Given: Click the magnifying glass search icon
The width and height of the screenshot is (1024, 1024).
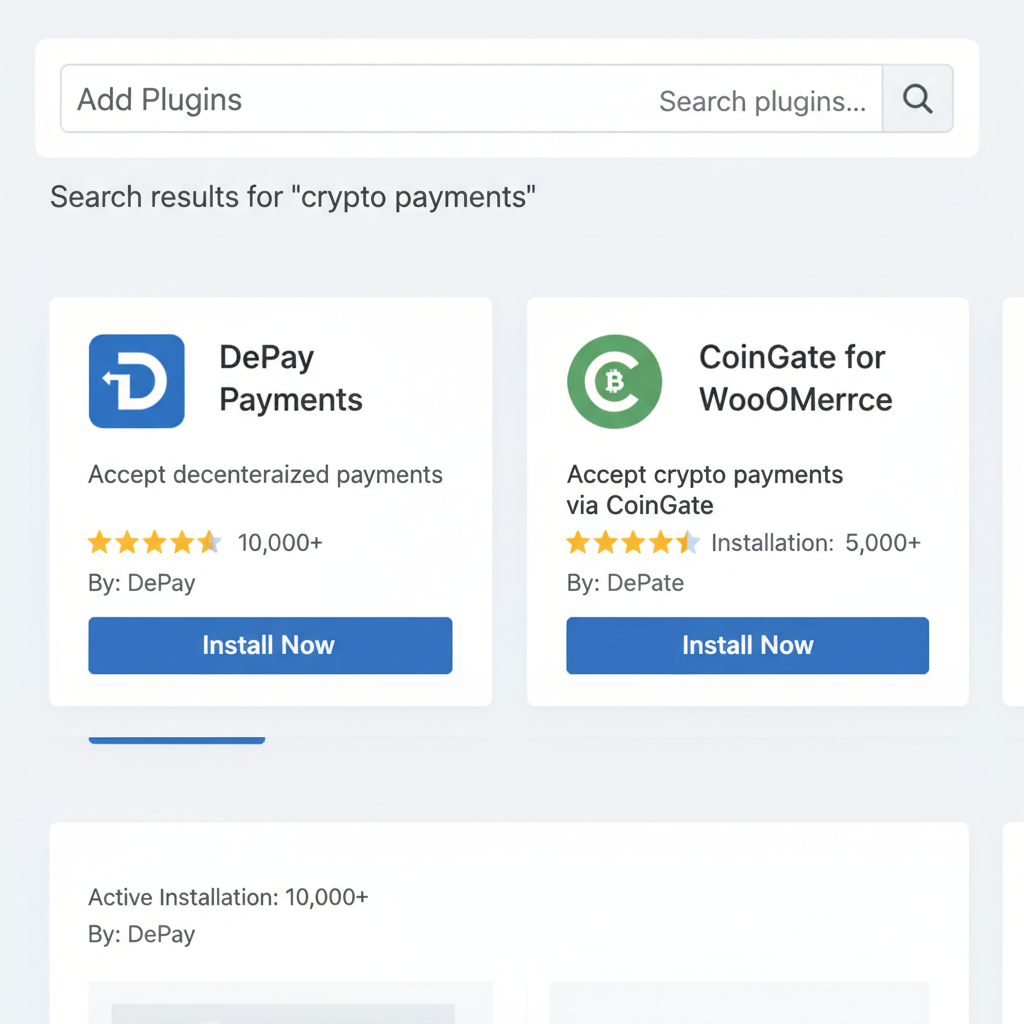Looking at the screenshot, I should [x=917, y=99].
